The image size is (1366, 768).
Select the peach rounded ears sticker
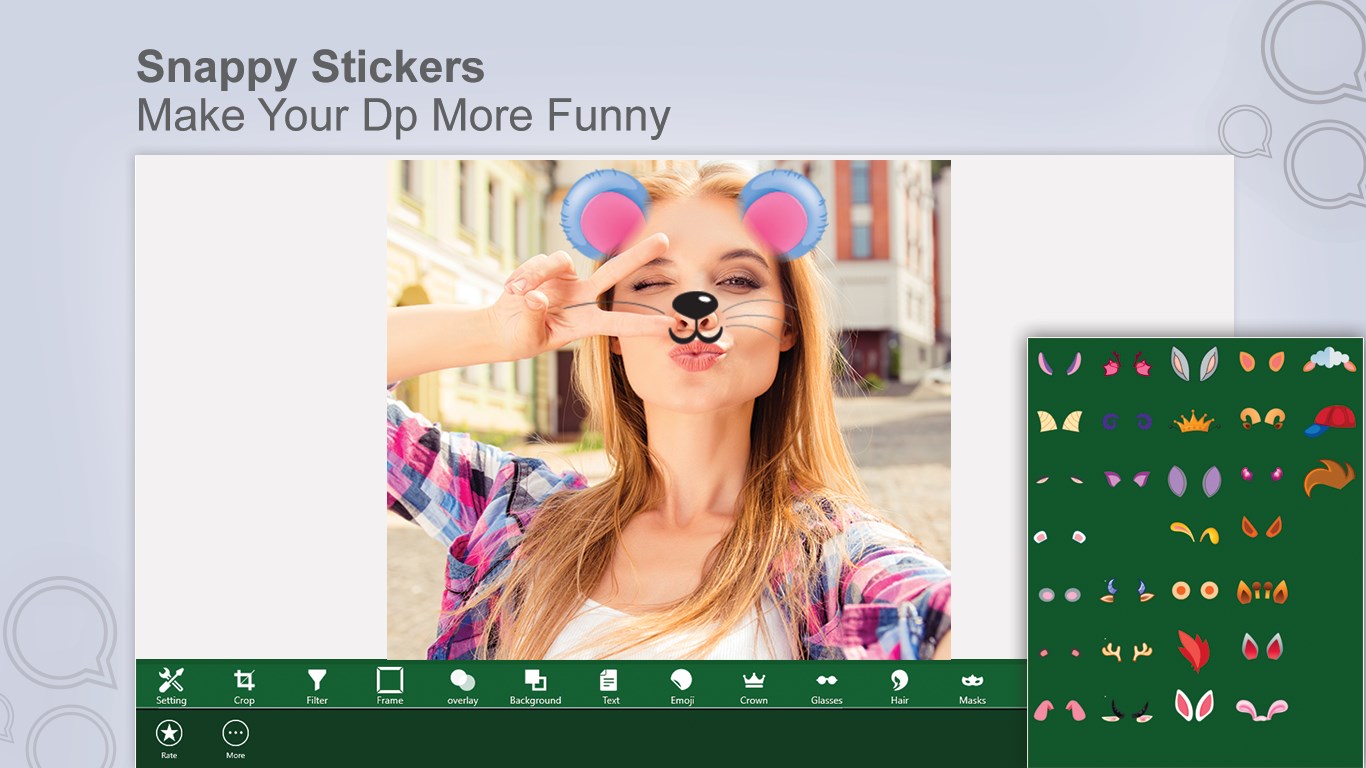pos(1262,362)
